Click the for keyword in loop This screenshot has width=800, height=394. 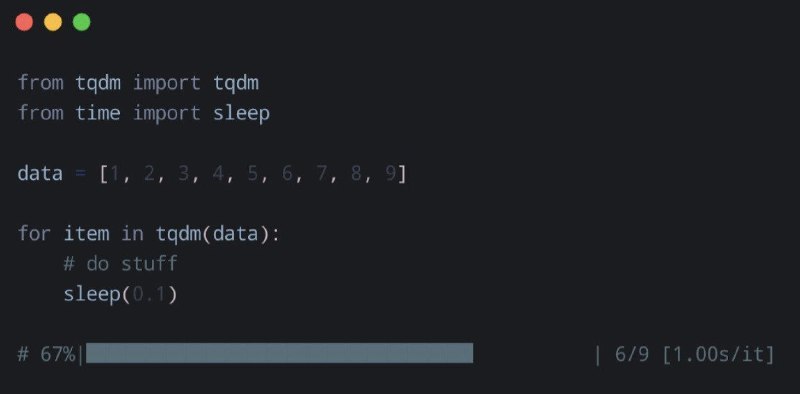pyautogui.click(x=35, y=234)
